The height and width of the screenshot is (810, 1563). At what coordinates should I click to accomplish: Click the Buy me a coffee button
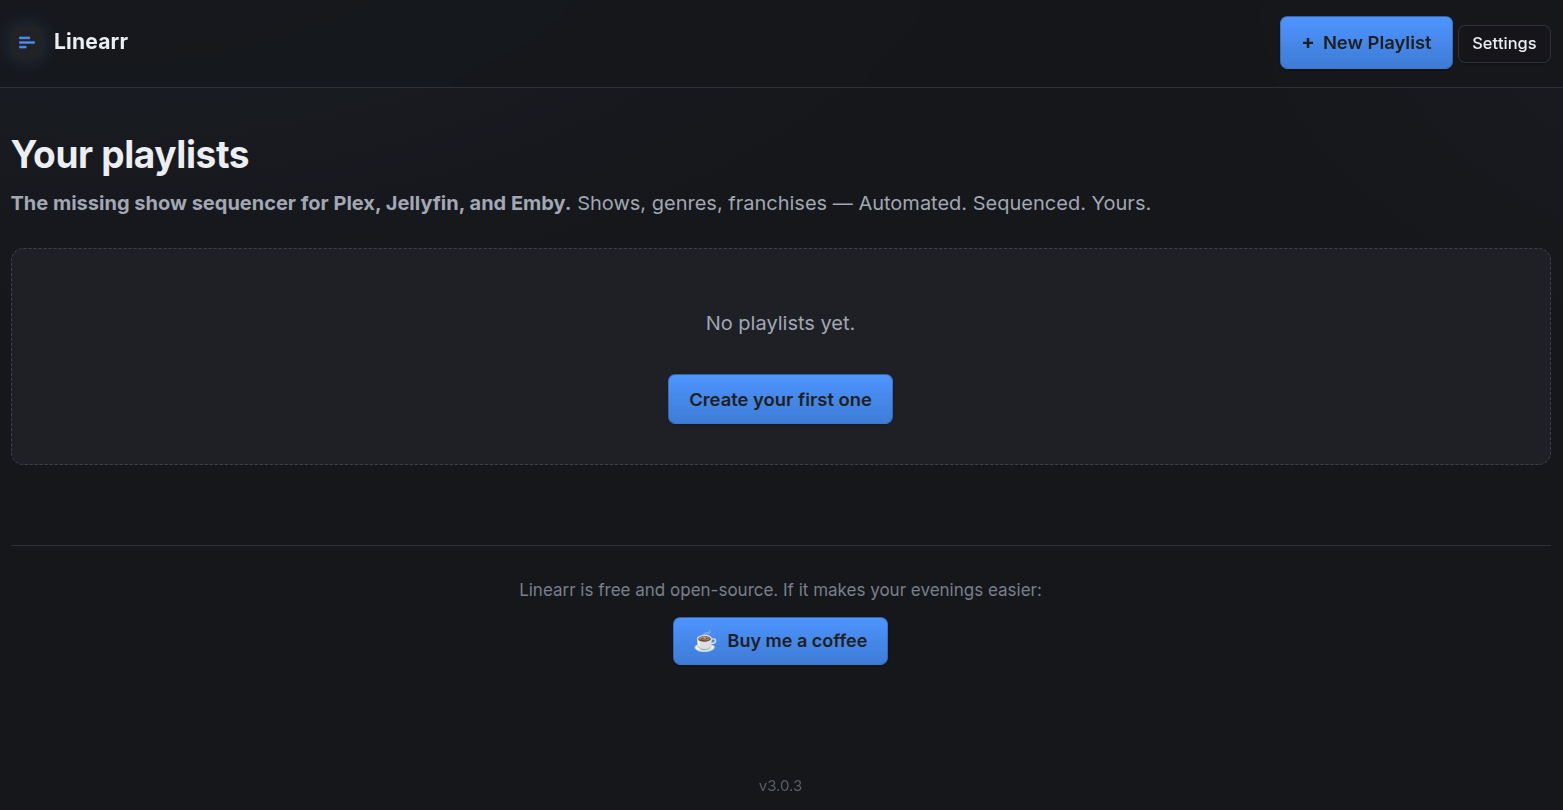click(780, 641)
